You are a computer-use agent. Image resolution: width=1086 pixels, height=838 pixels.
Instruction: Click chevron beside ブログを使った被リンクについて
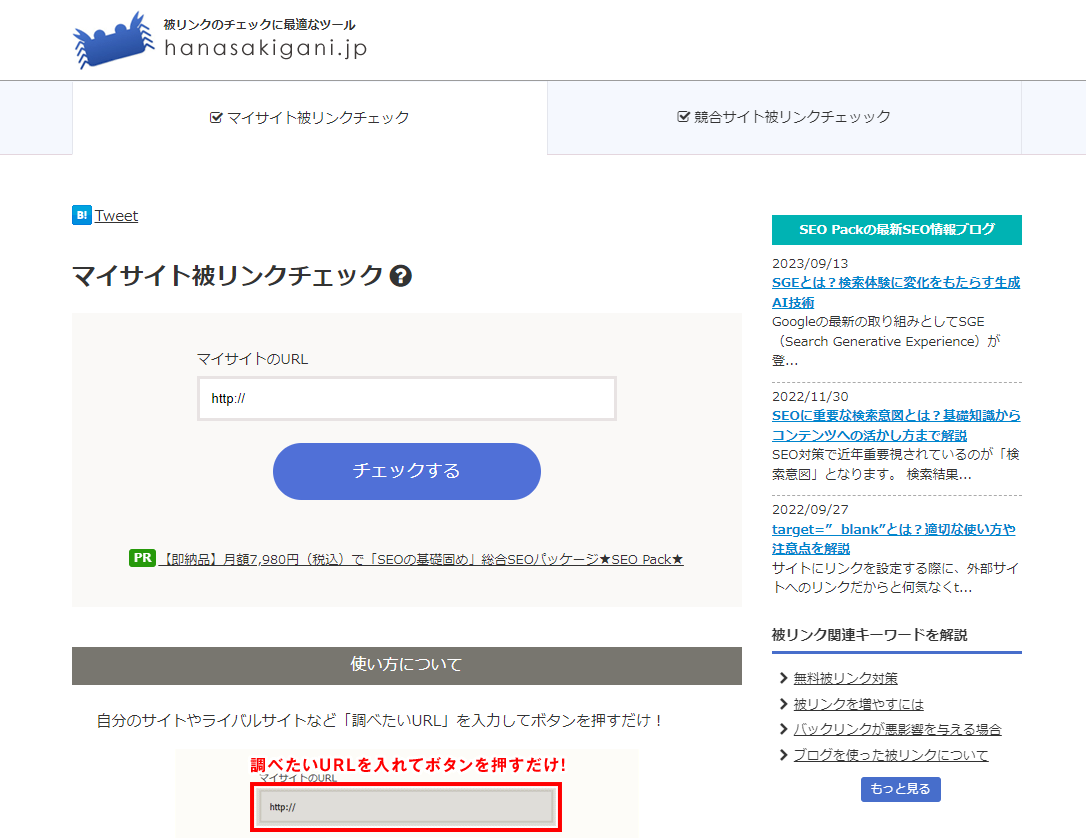(x=783, y=755)
